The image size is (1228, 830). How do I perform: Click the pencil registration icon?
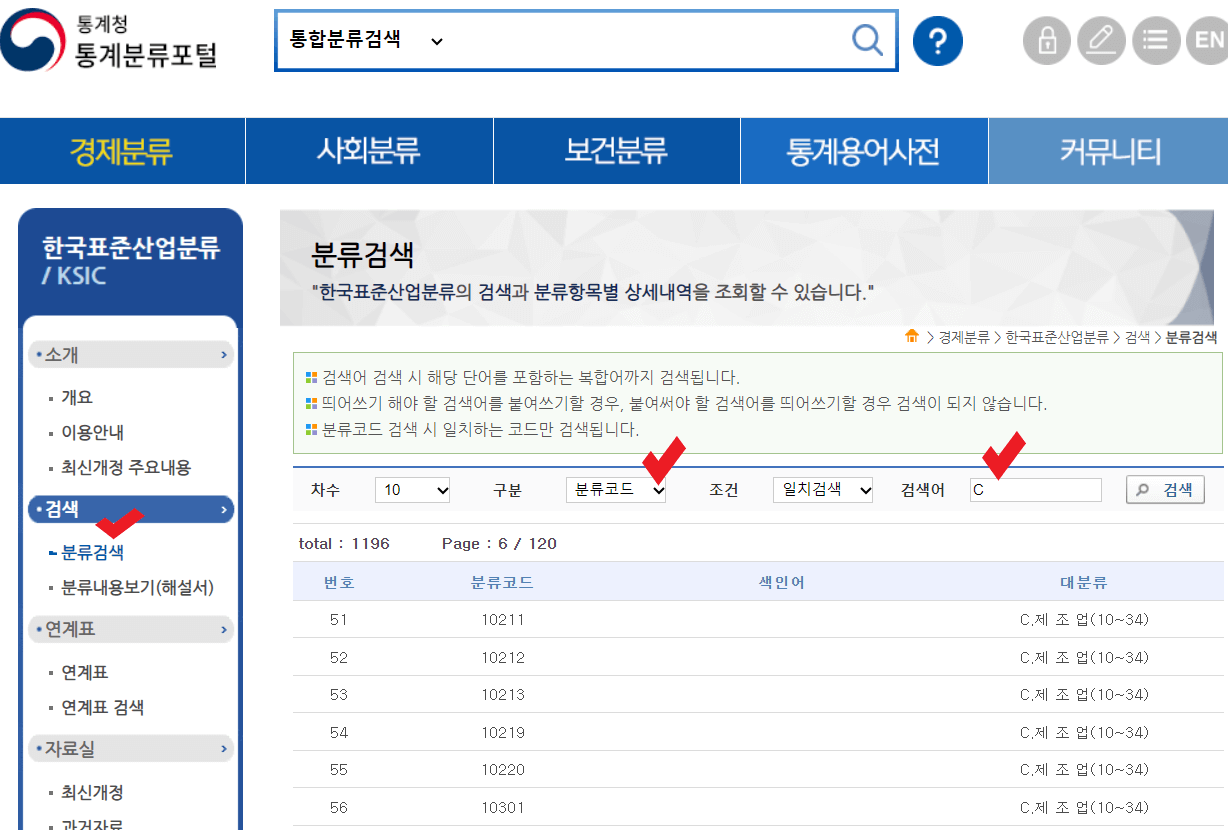pos(1101,40)
